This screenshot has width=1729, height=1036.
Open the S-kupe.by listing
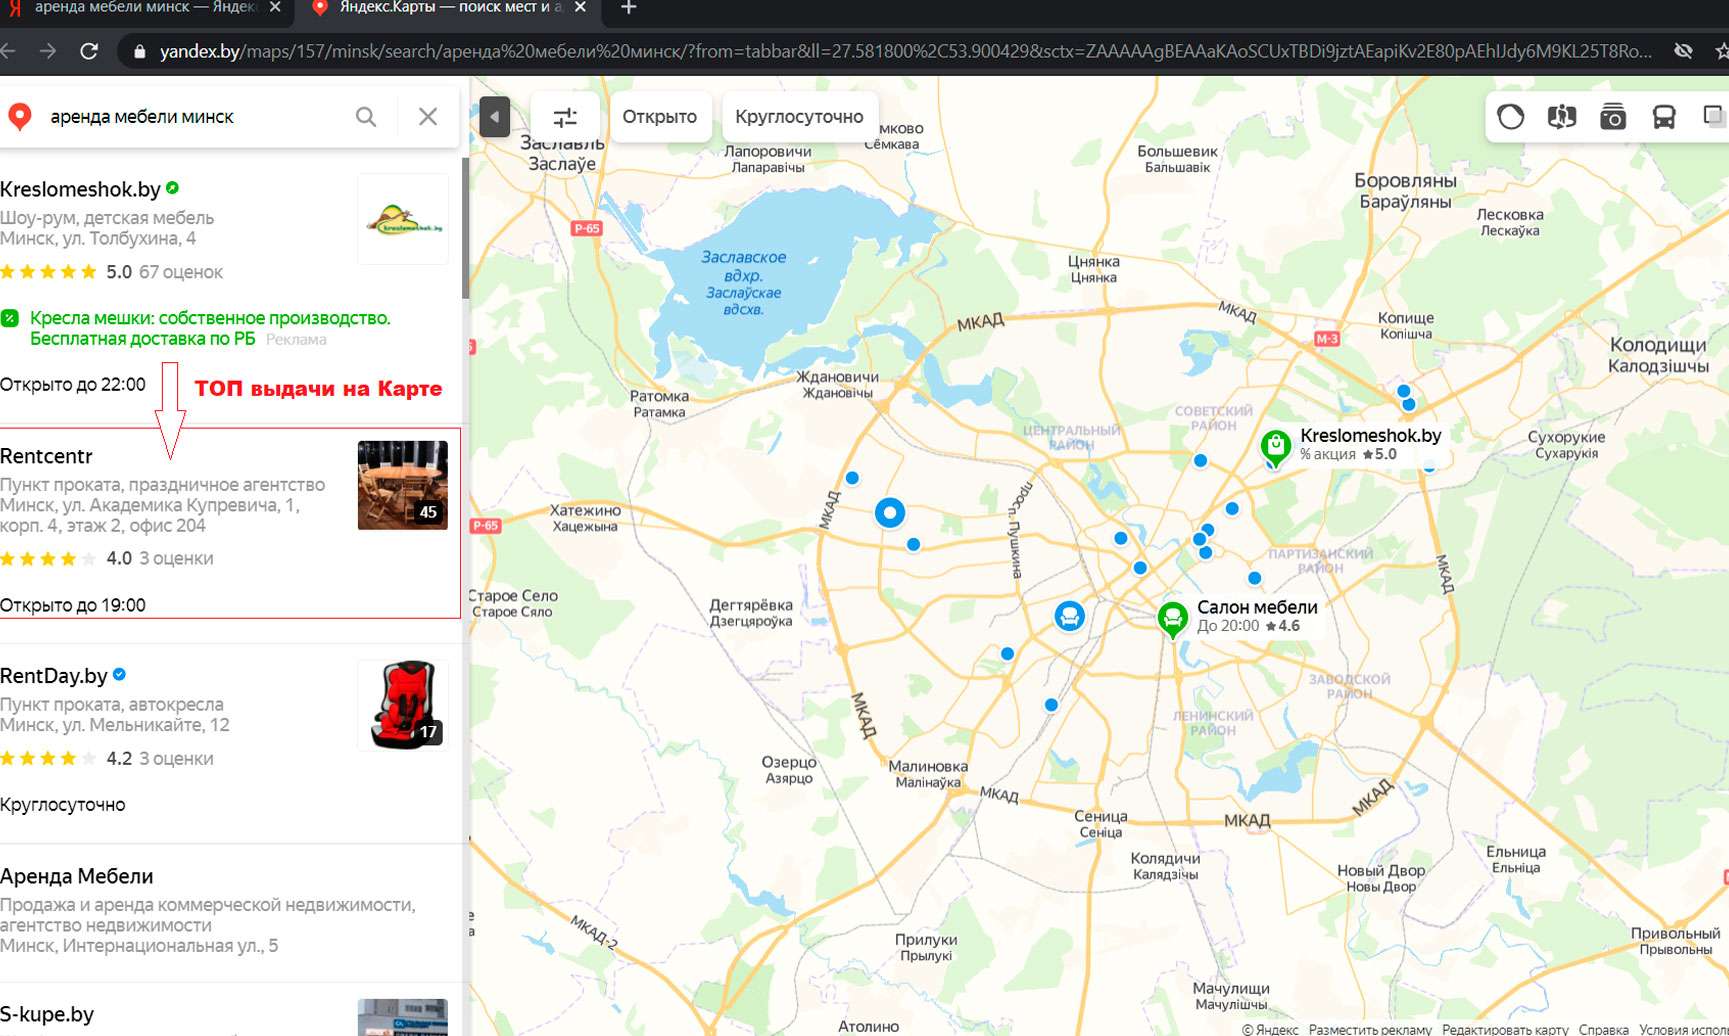coord(47,1014)
